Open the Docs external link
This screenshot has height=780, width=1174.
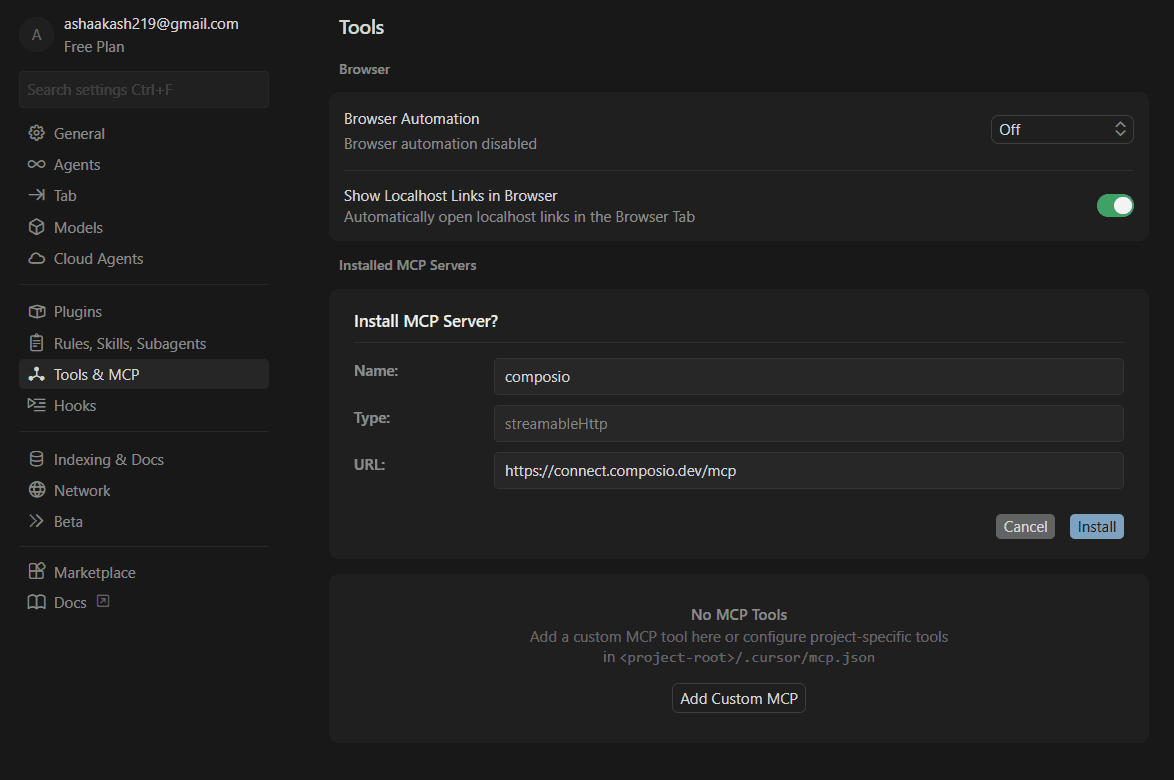coord(144,602)
